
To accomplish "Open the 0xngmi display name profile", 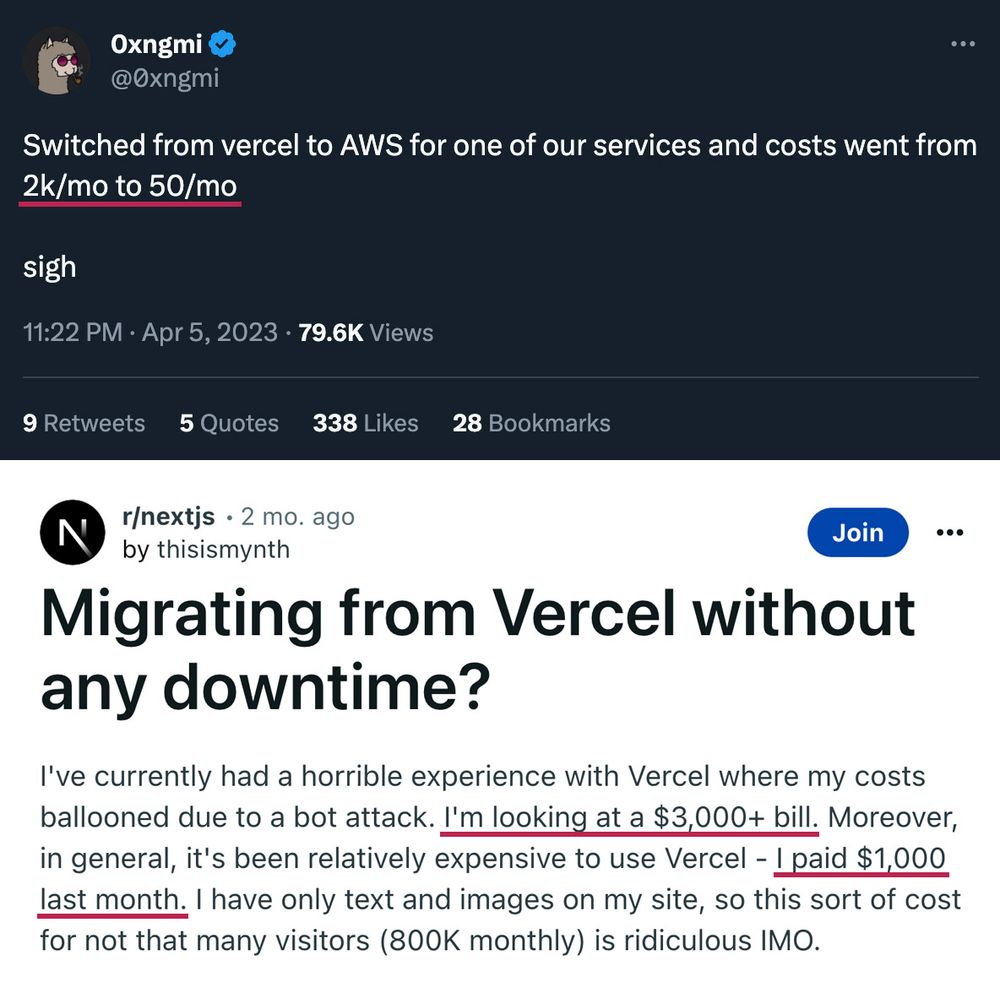I will click(156, 45).
